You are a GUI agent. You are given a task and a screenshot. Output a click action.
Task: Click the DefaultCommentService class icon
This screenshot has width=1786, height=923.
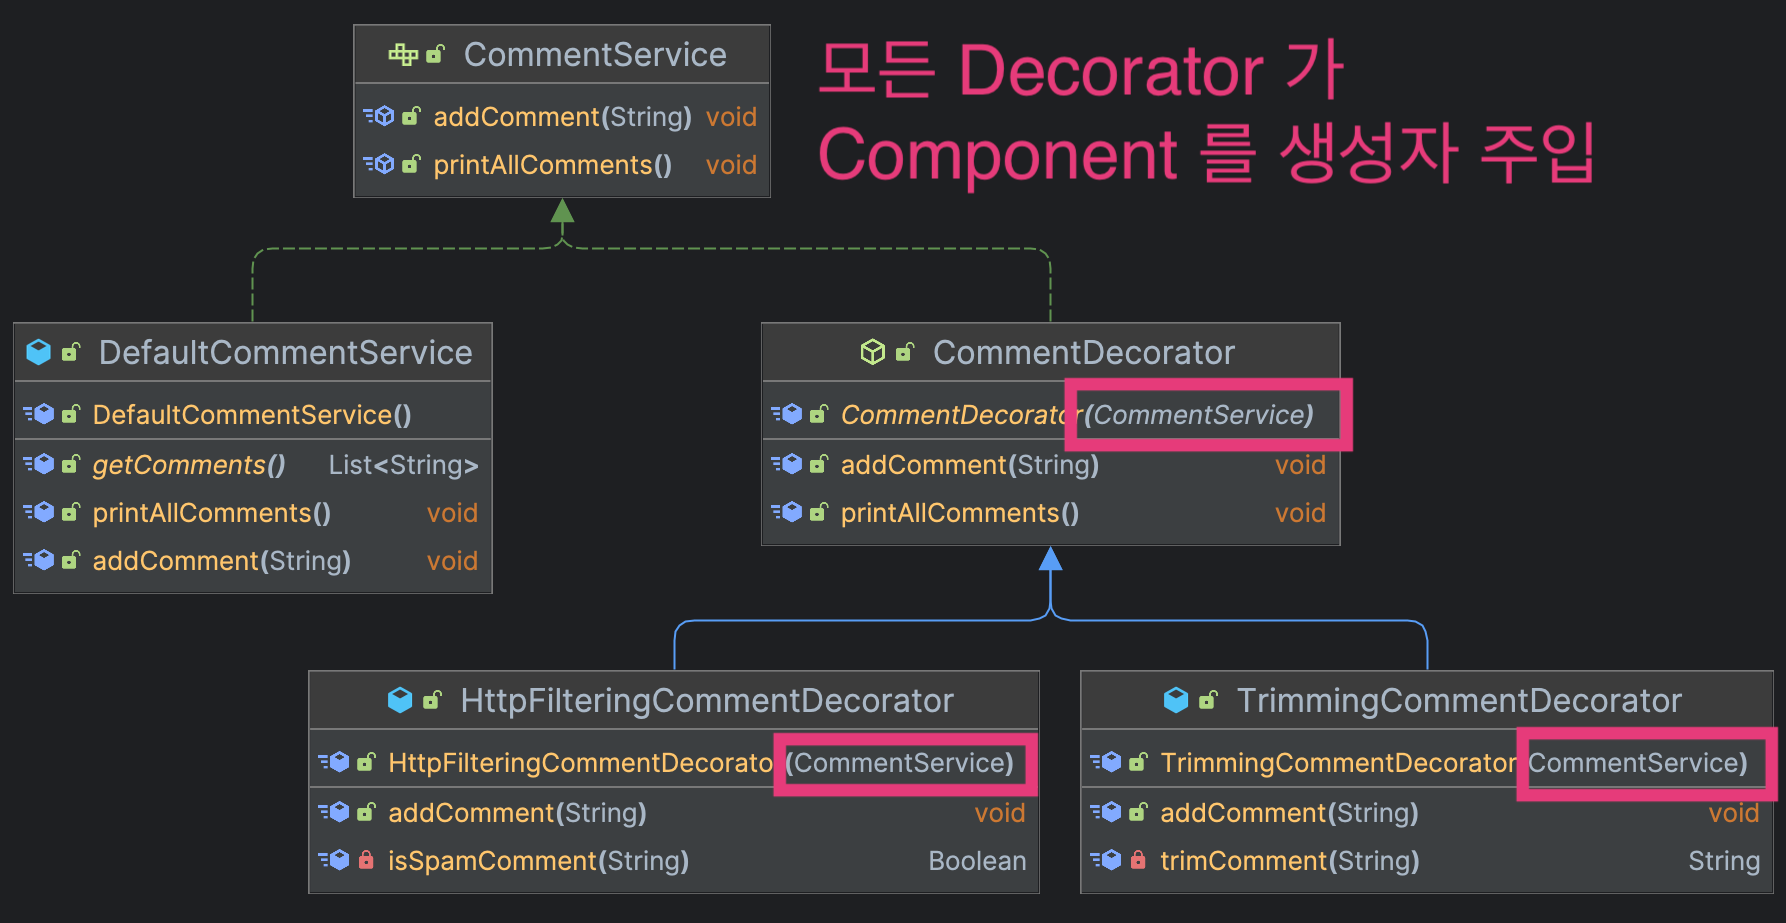pos(39,352)
